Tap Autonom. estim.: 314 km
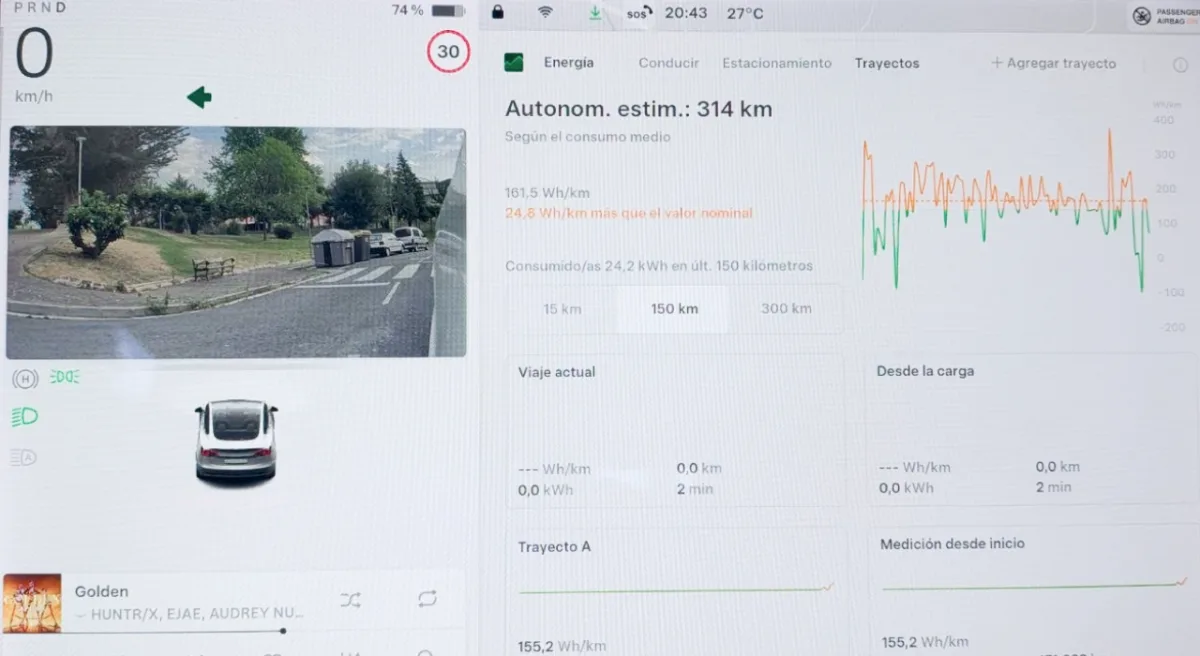 coord(639,108)
